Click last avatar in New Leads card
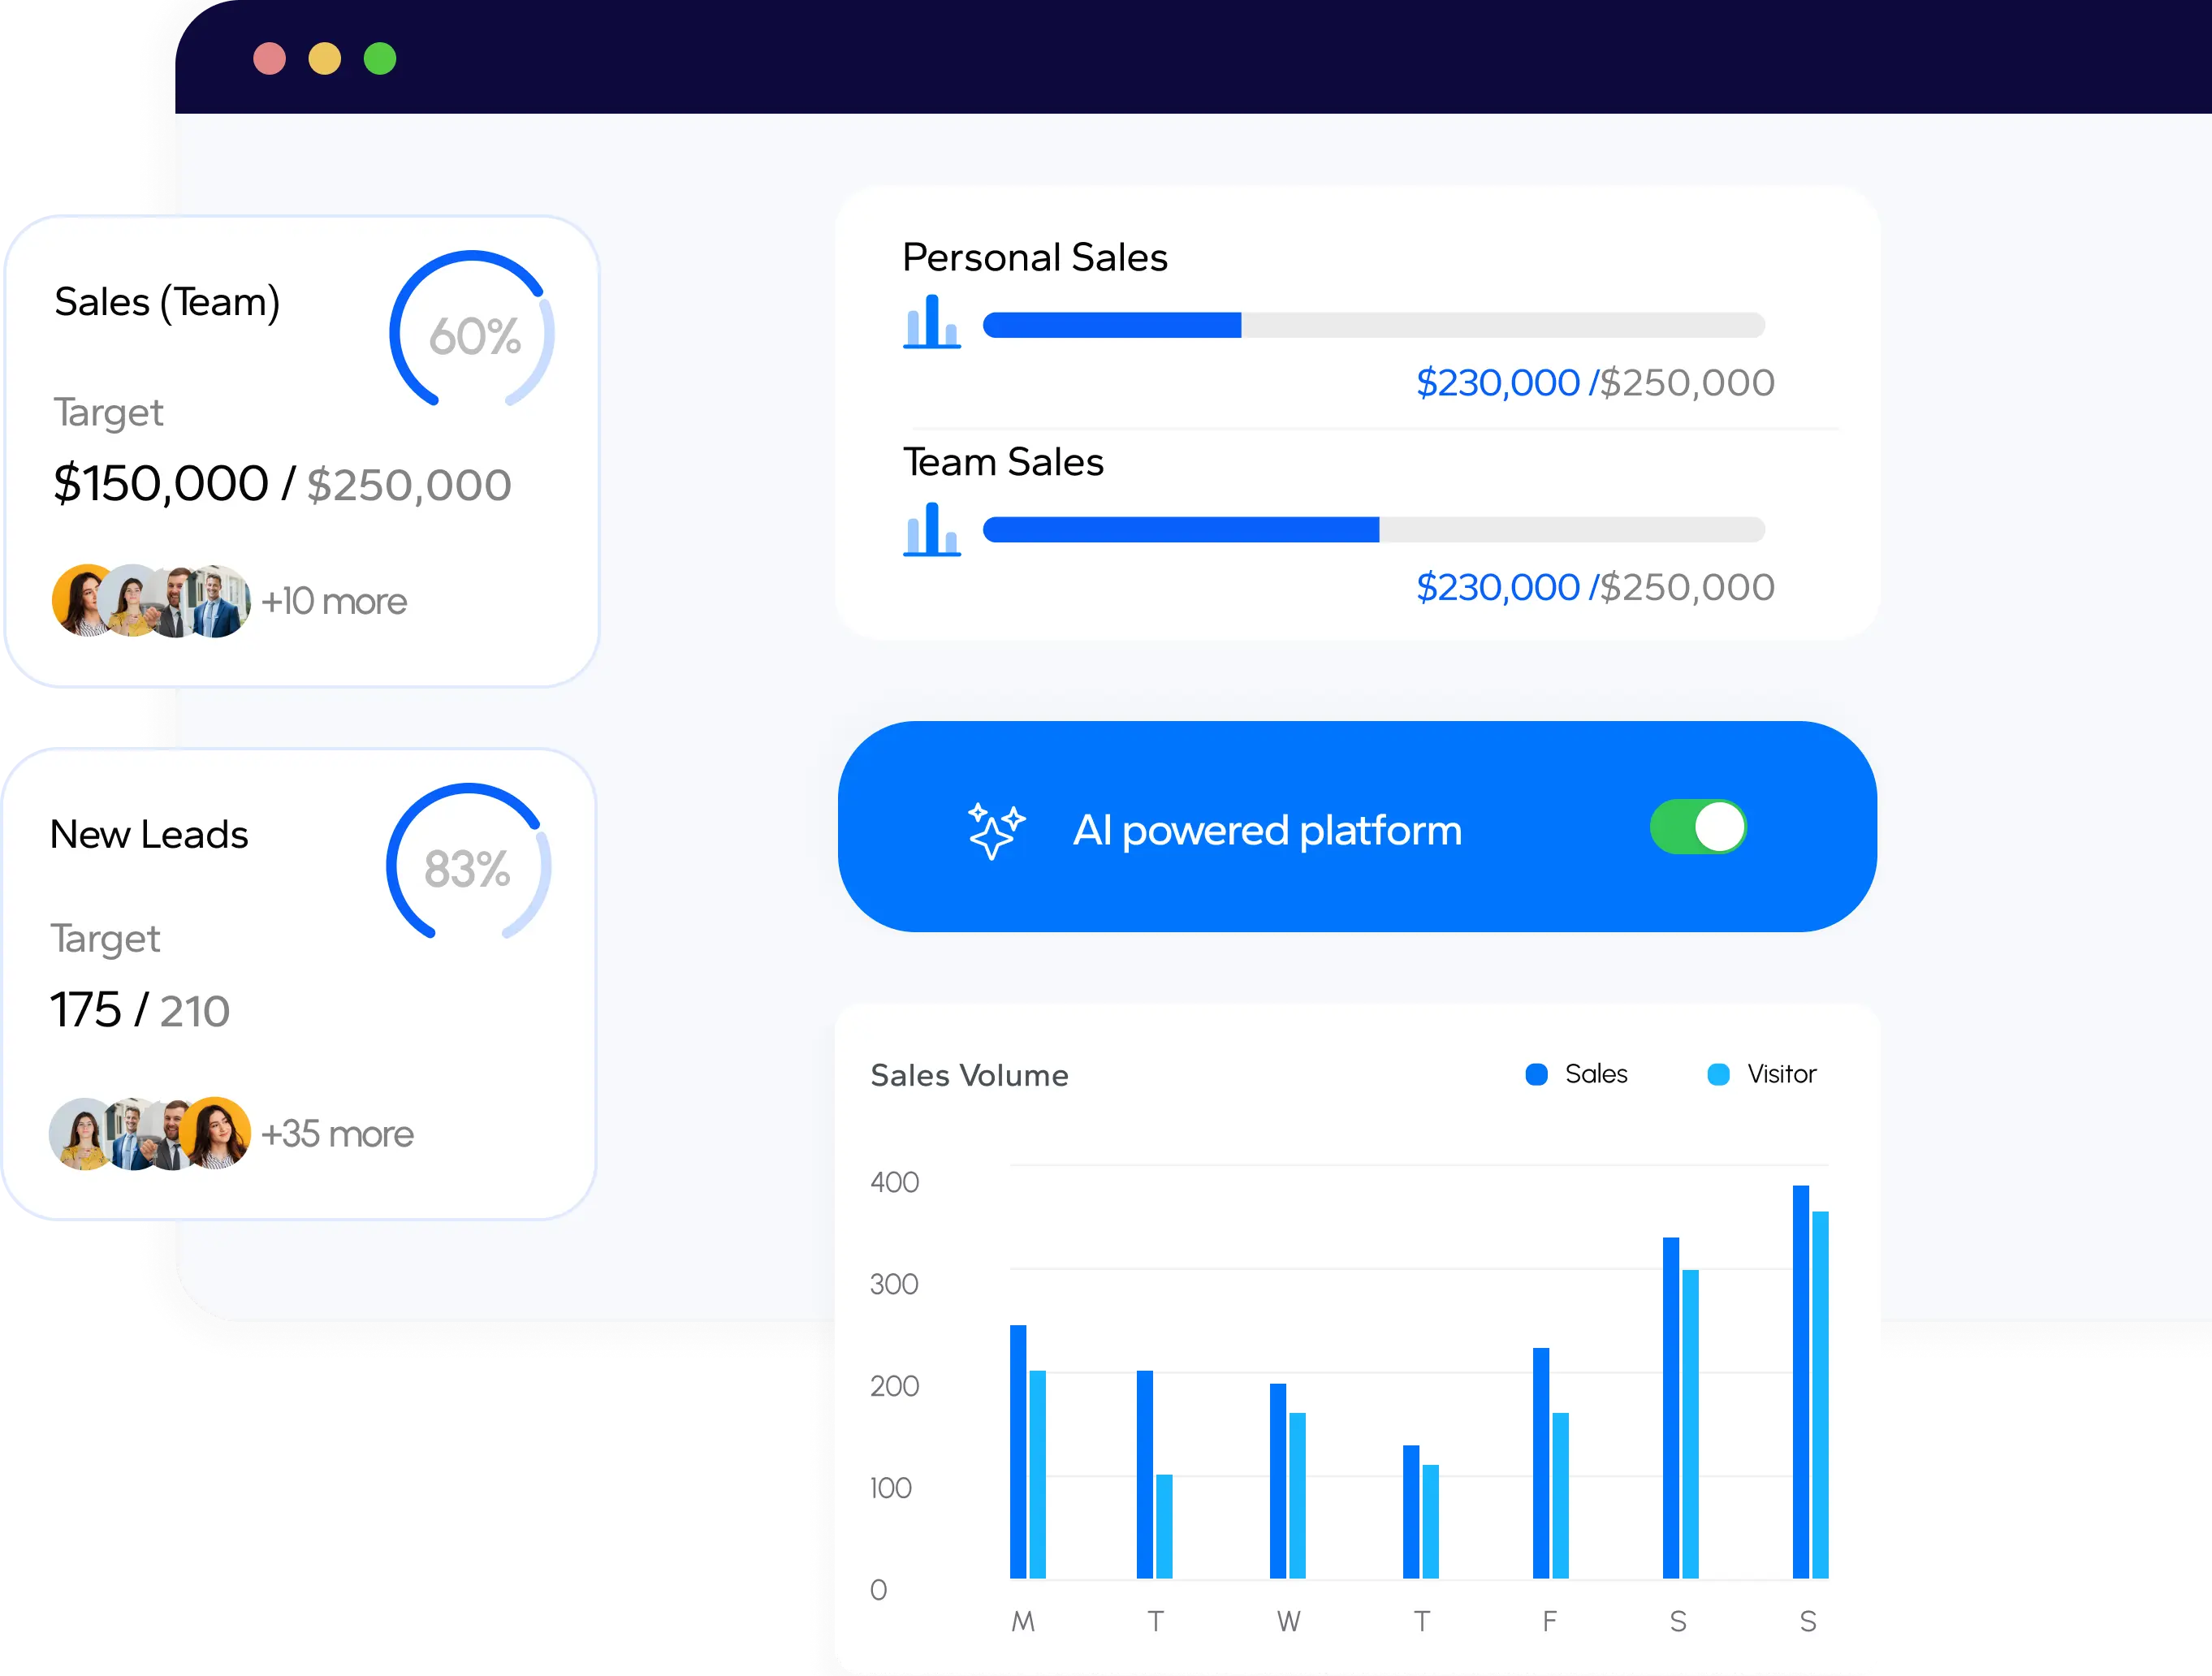 [215, 1134]
